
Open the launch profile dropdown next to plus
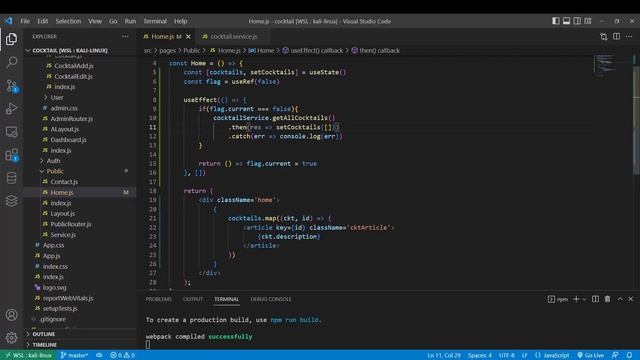pyautogui.click(x=584, y=299)
